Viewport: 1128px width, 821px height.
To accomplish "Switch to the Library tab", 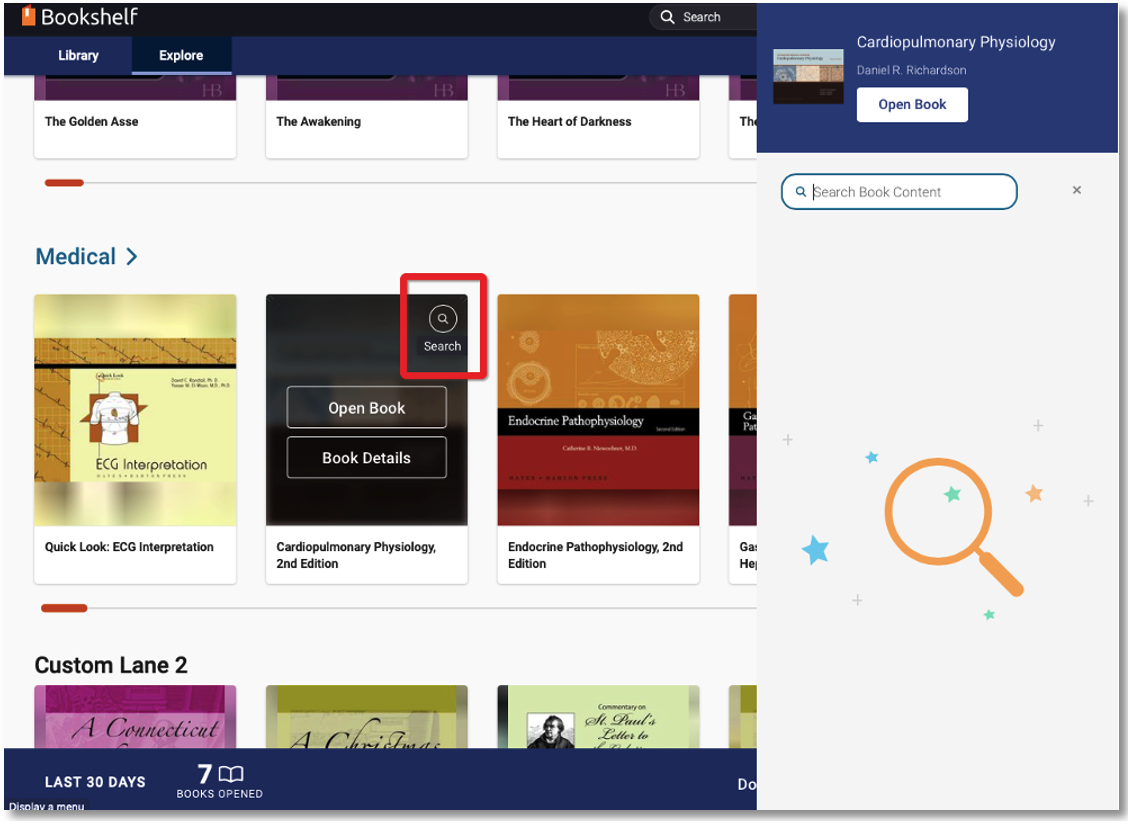I will pyautogui.click(x=78, y=55).
